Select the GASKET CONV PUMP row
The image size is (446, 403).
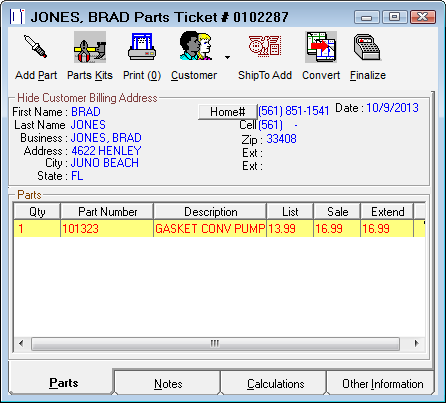(219, 229)
